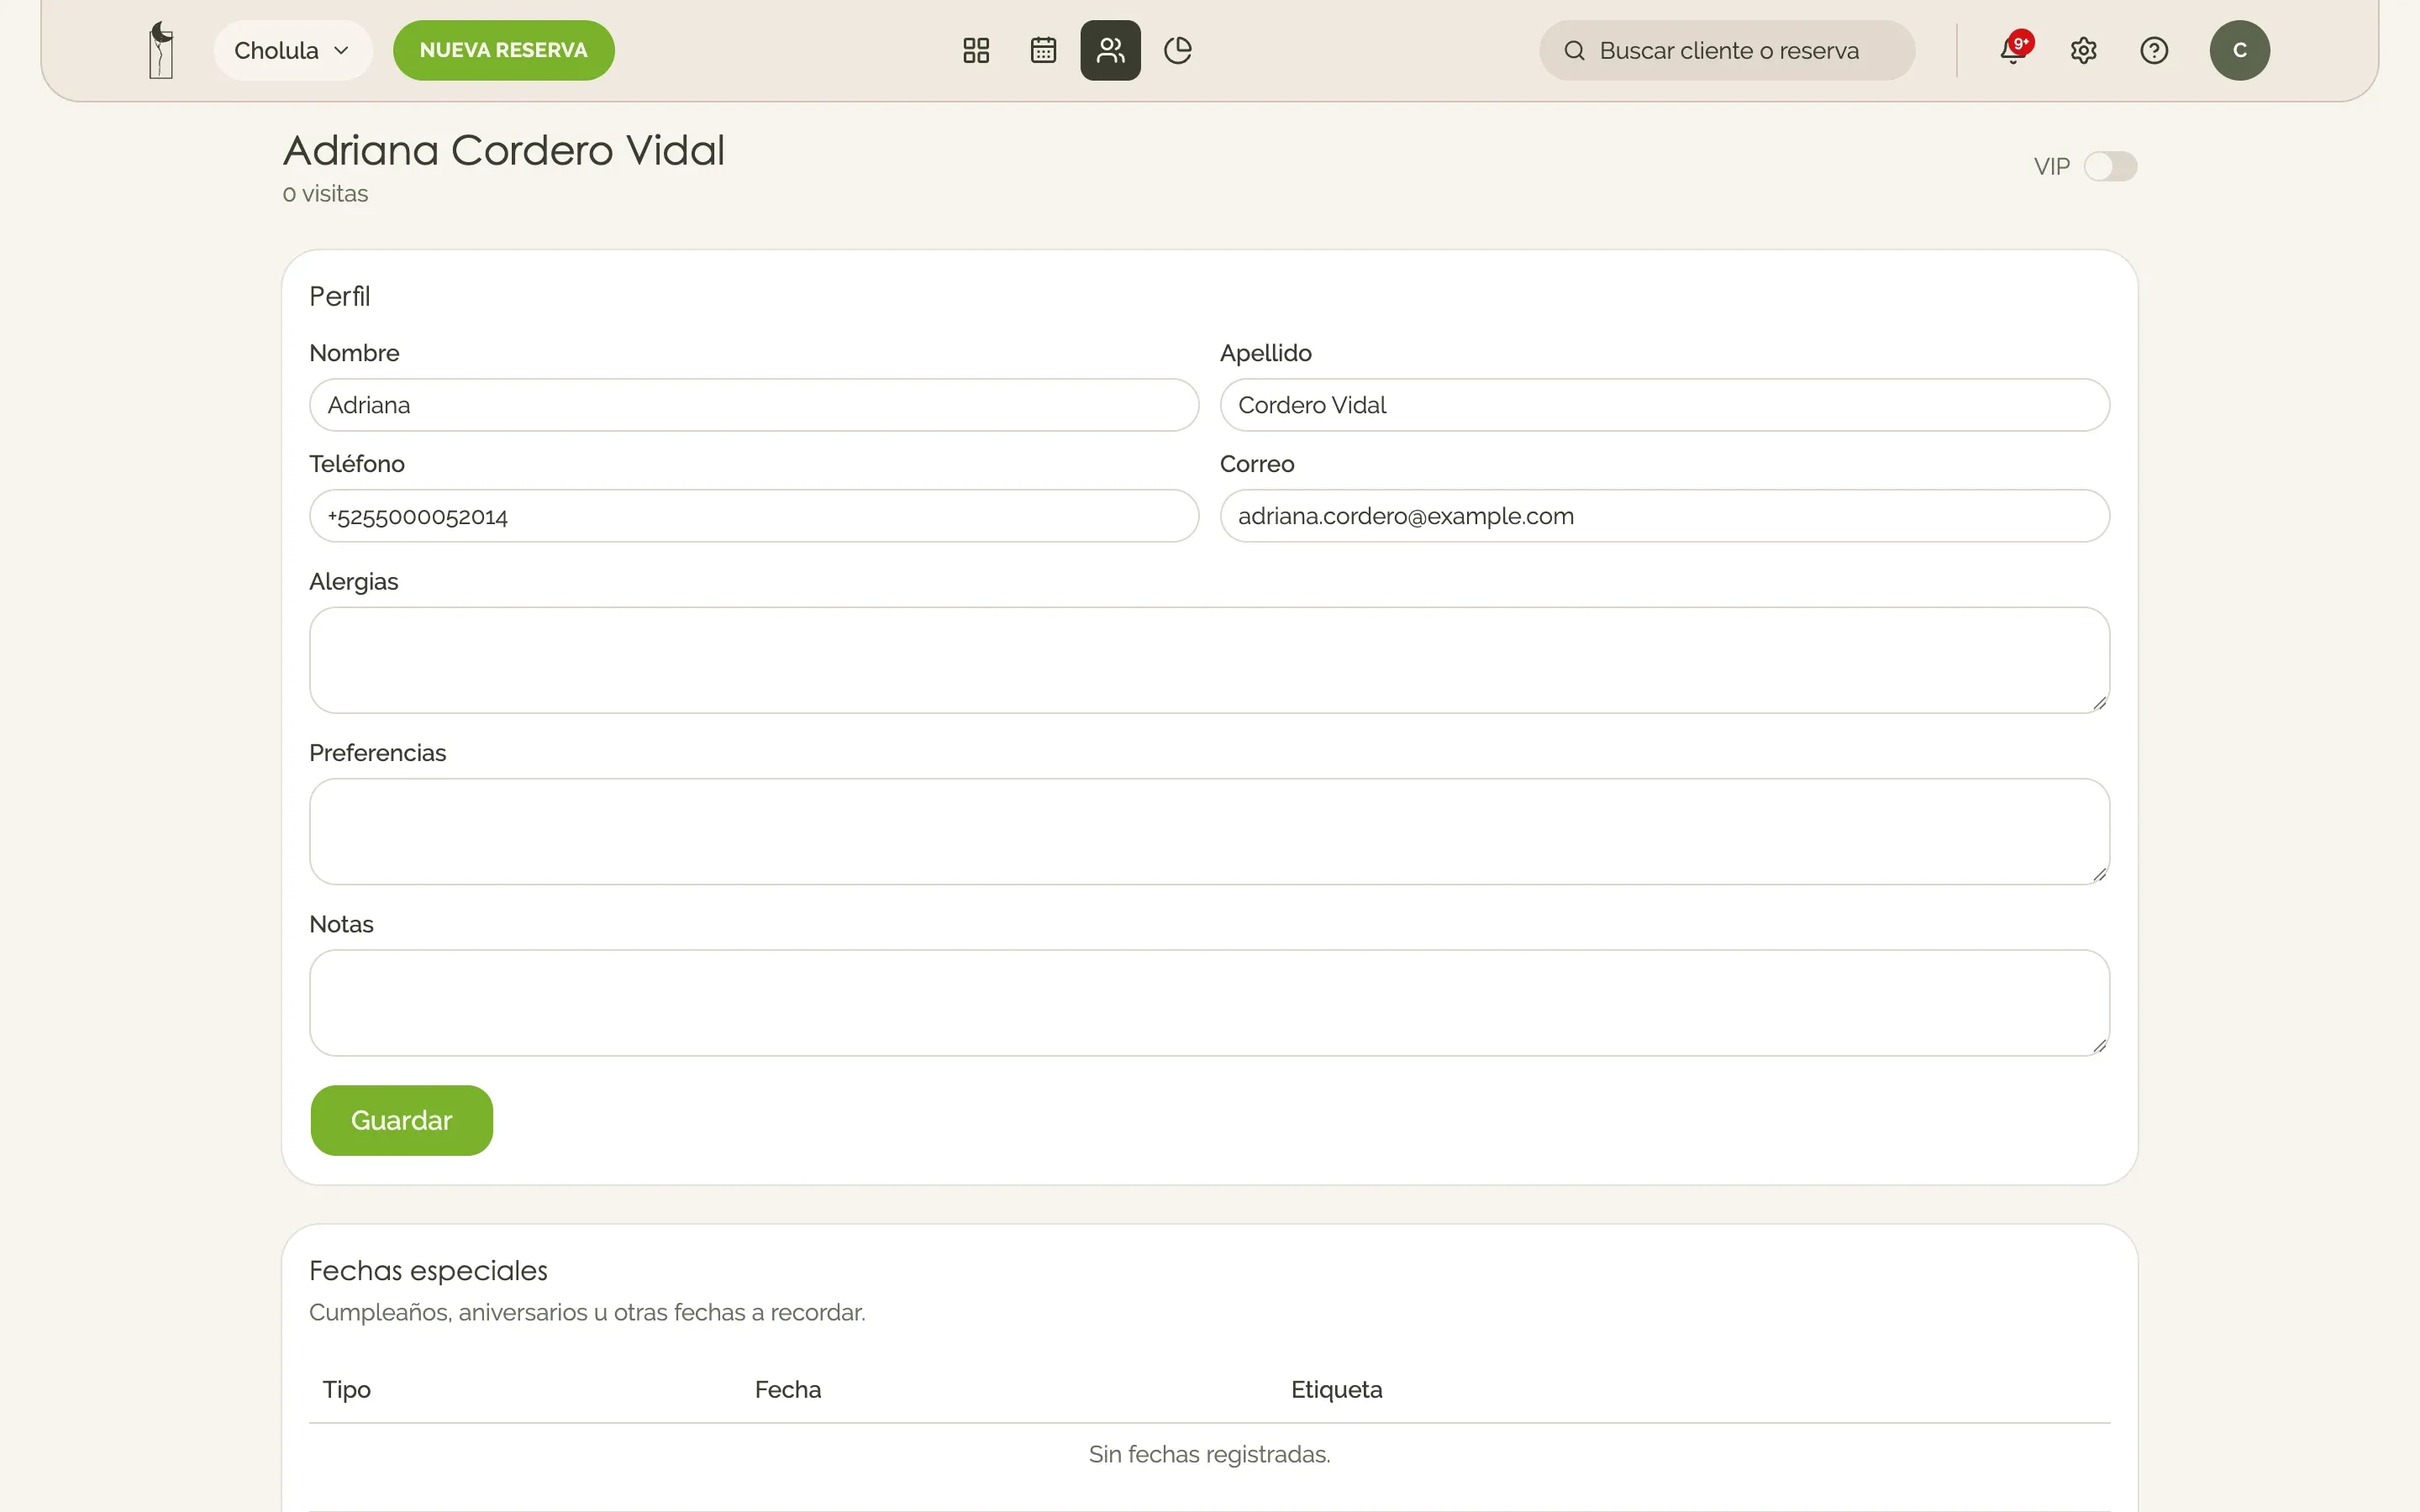Click the Teléfono input field
Screen dimensions: 2420x1512
754,516
